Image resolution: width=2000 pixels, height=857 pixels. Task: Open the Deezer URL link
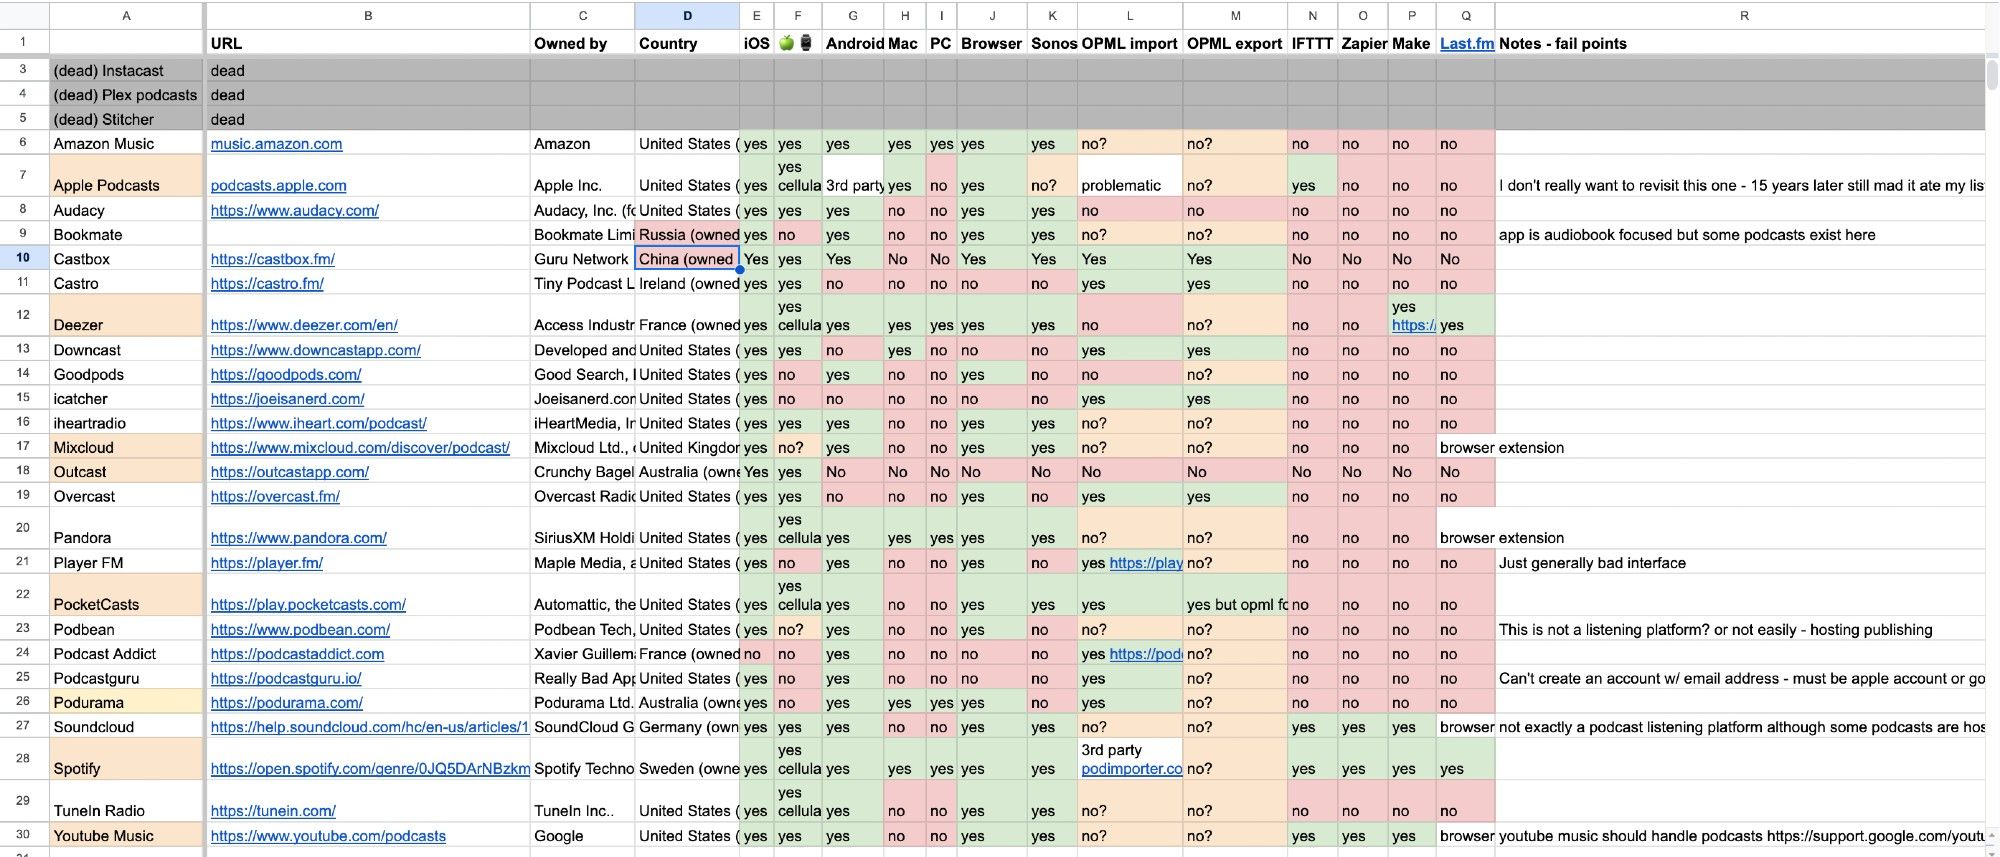pos(304,325)
